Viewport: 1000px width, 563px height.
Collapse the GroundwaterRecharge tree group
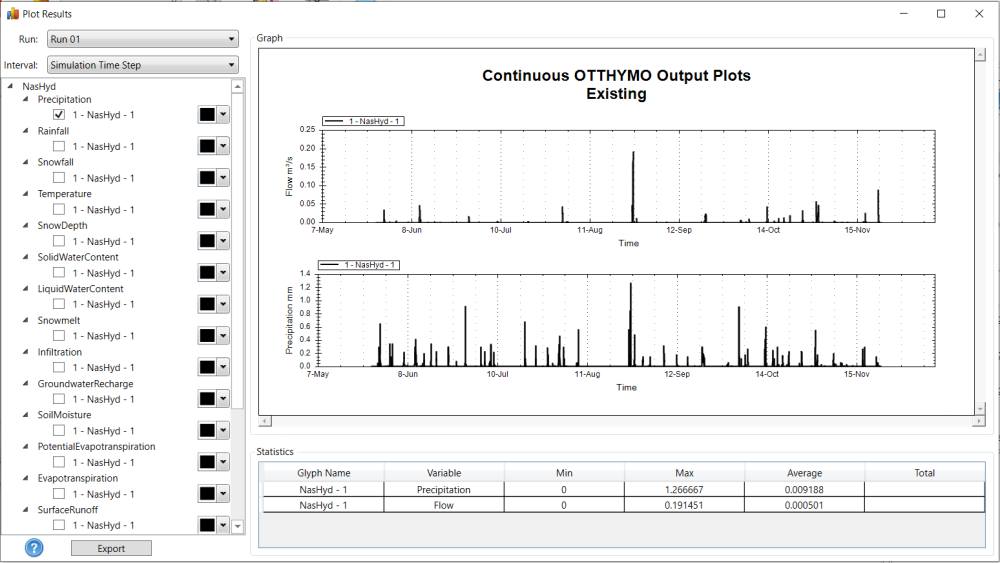pyautogui.click(x=26, y=383)
